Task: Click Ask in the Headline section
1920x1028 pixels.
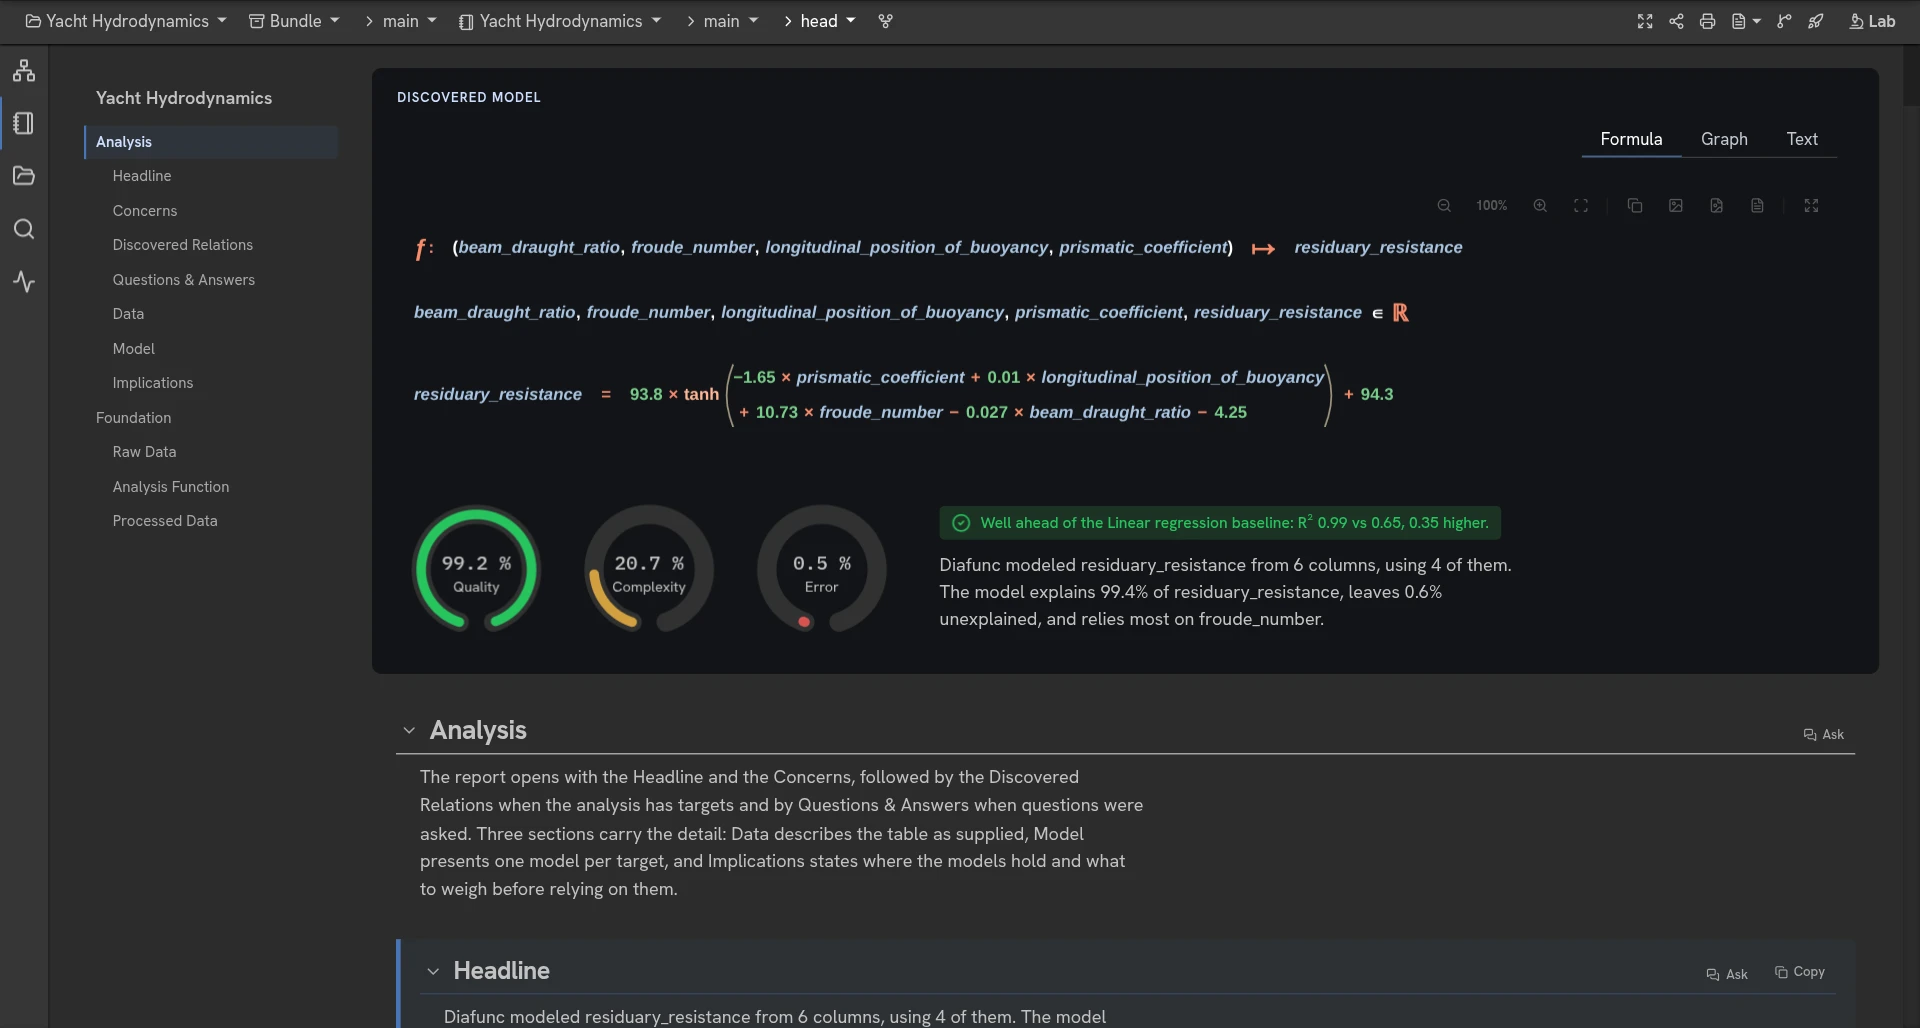Action: [x=1727, y=974]
